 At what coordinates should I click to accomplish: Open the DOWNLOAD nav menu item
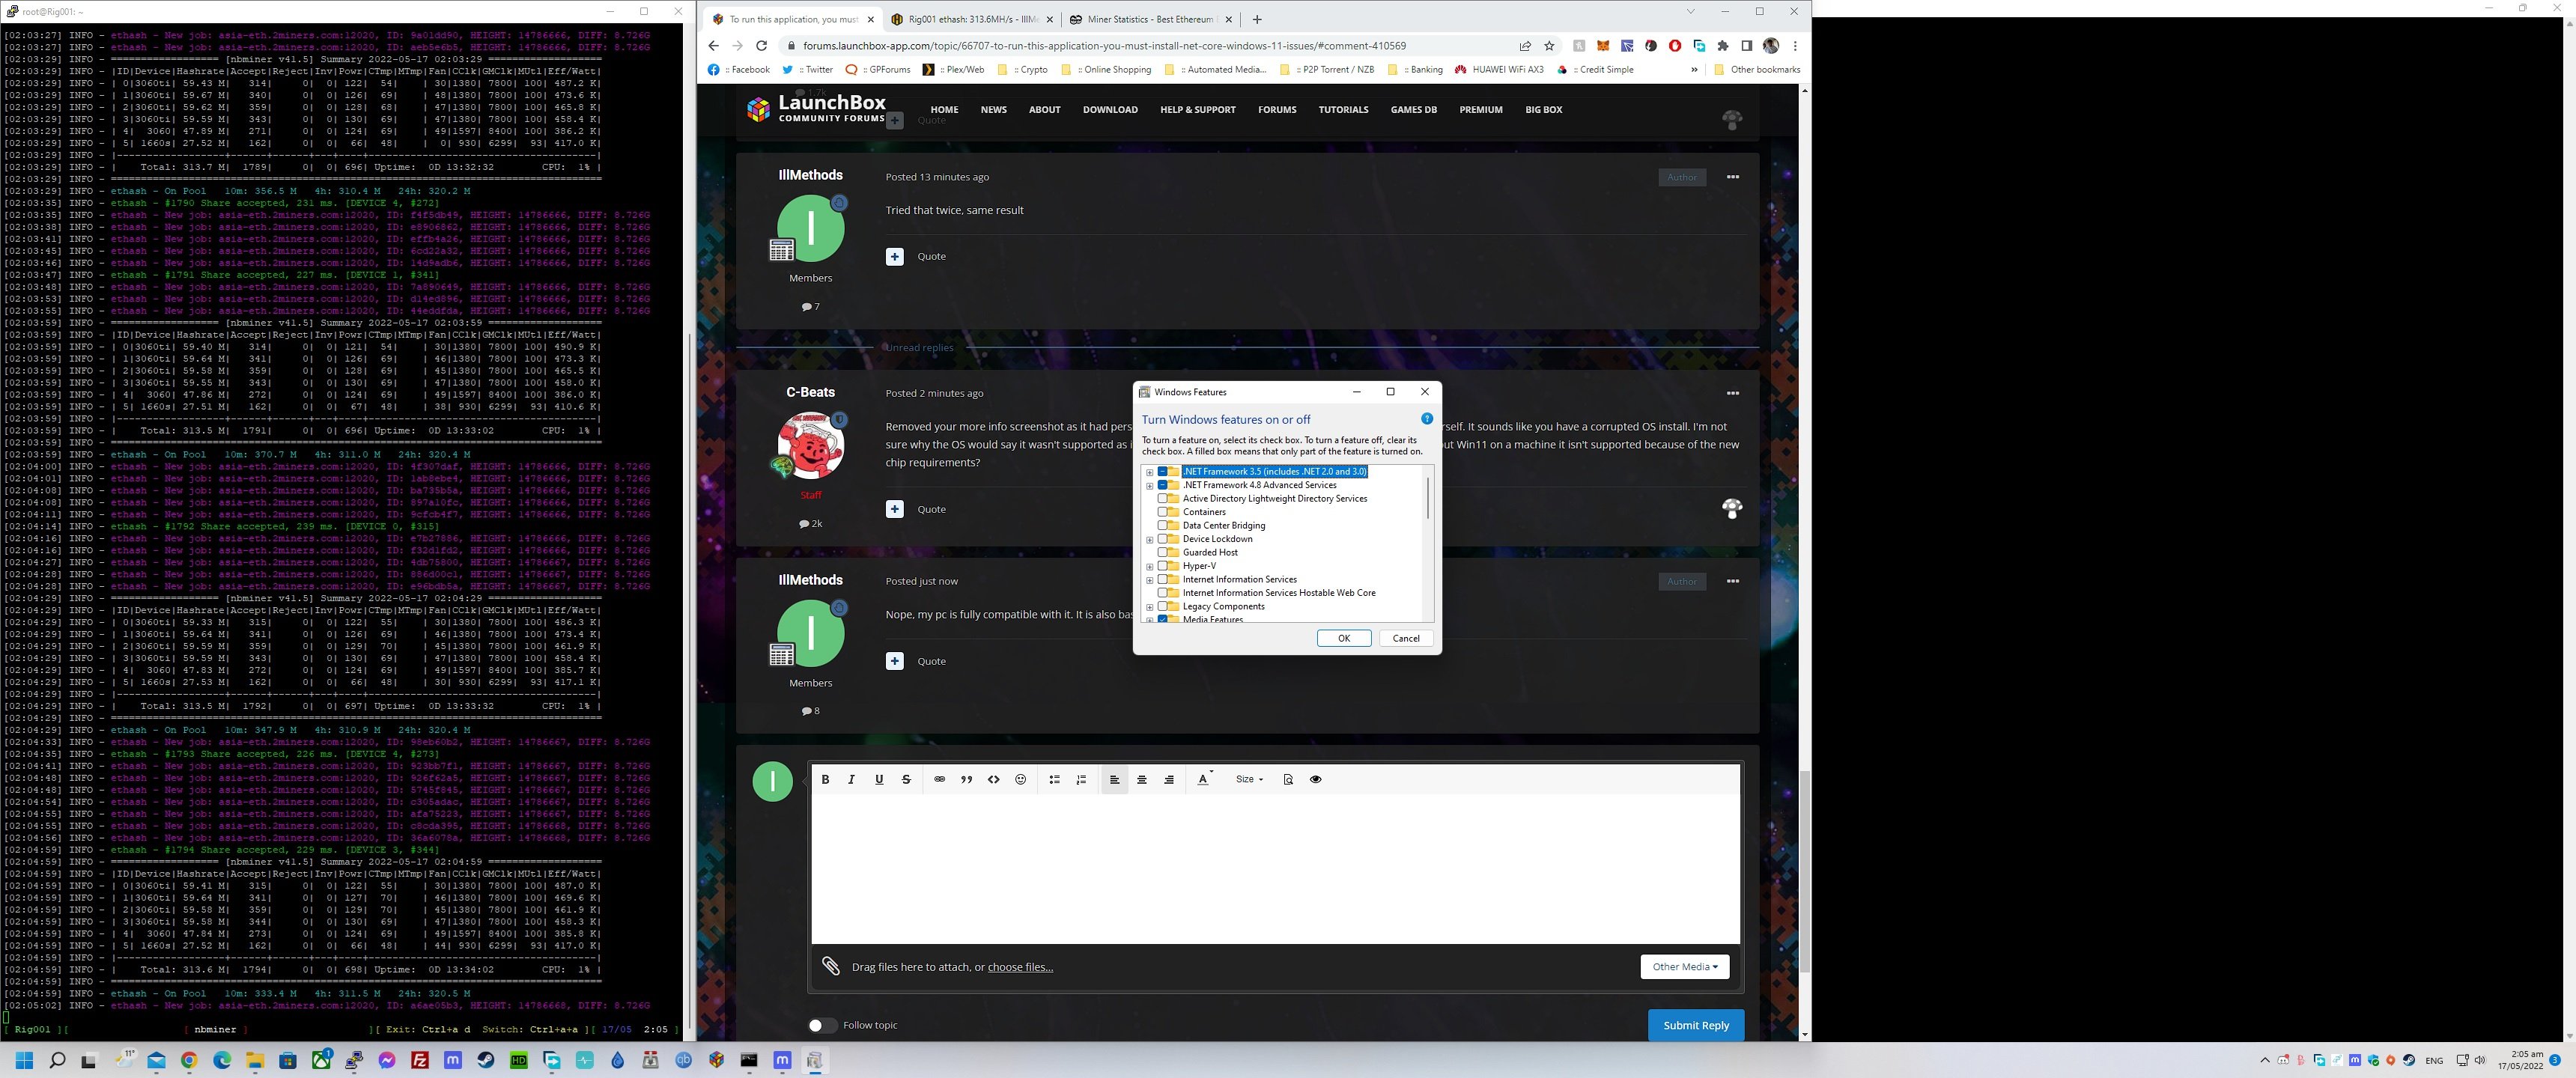coord(1110,110)
